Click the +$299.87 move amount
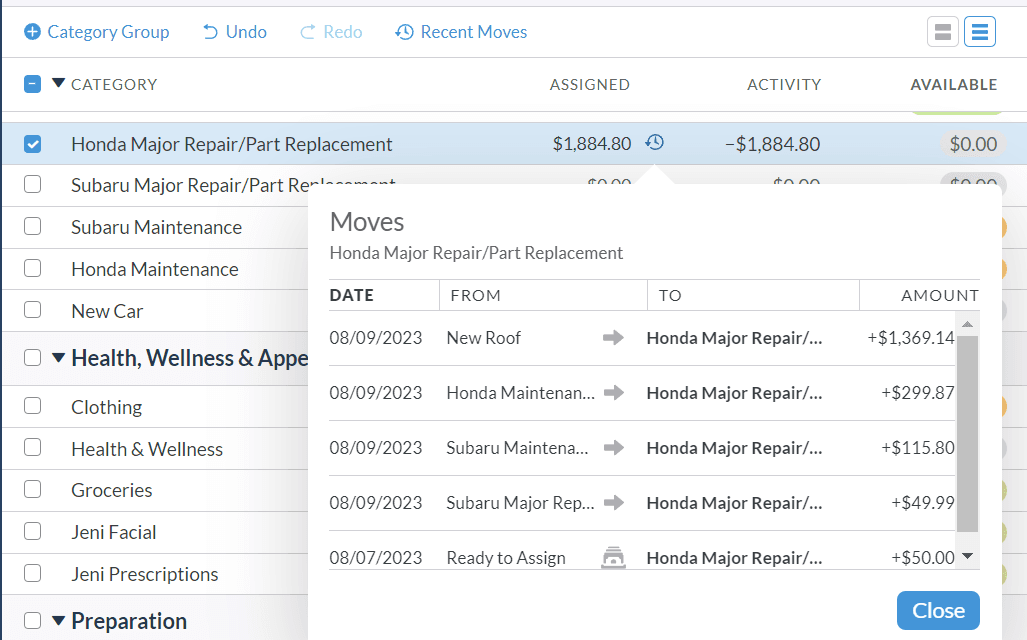 click(x=918, y=393)
